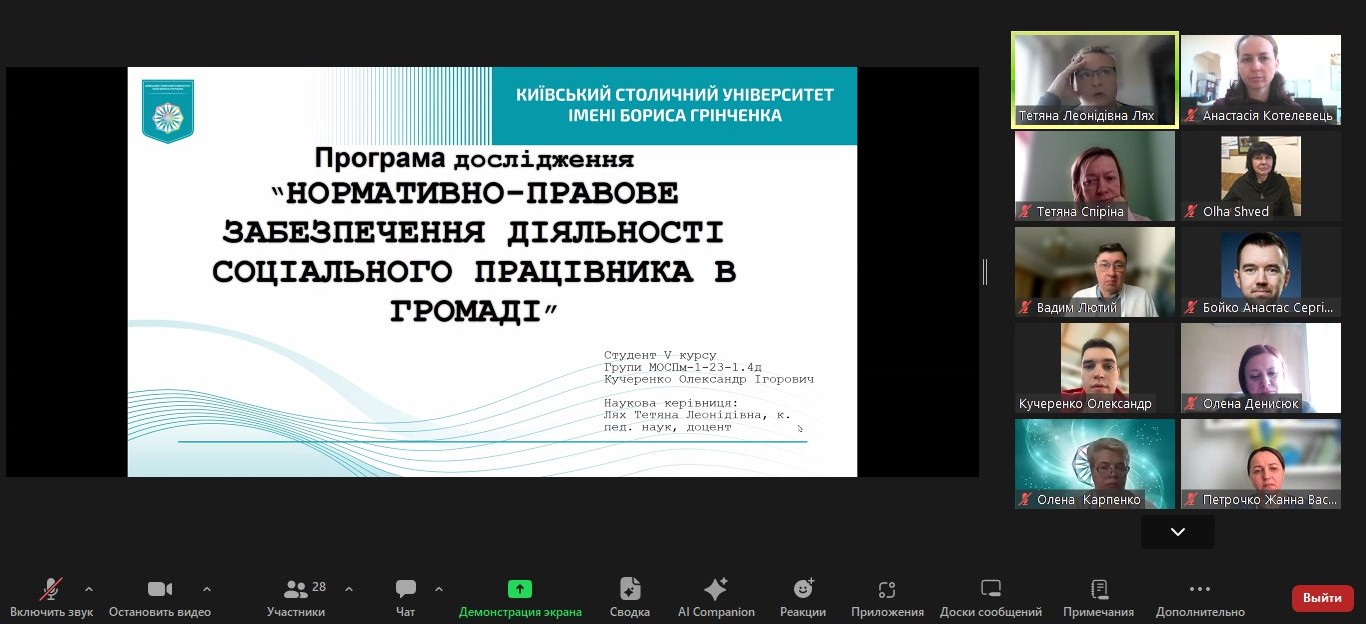Open the Реакции reactions icon
The width and height of the screenshot is (1366, 624).
803,589
